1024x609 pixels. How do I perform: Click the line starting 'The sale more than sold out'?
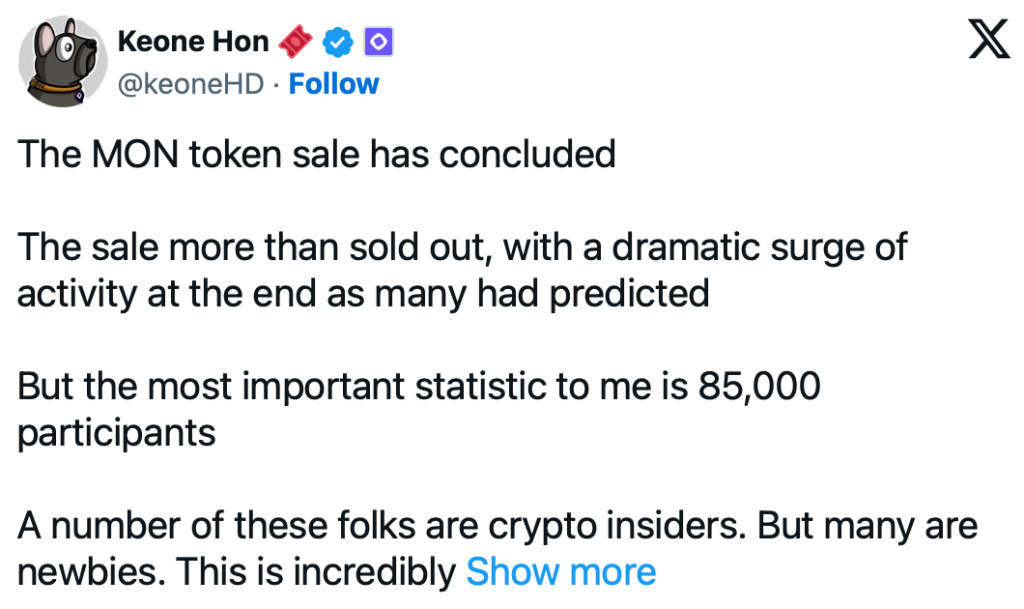[x=463, y=247]
